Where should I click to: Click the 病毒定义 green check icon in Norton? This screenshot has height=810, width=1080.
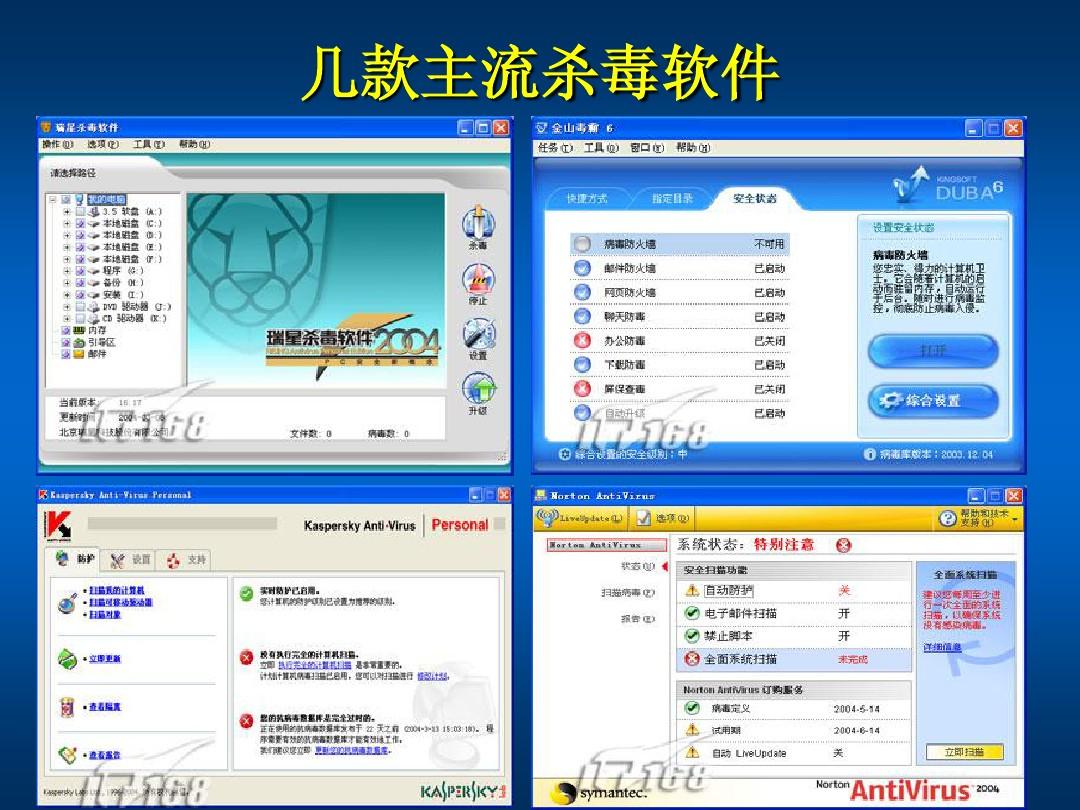[x=692, y=708]
